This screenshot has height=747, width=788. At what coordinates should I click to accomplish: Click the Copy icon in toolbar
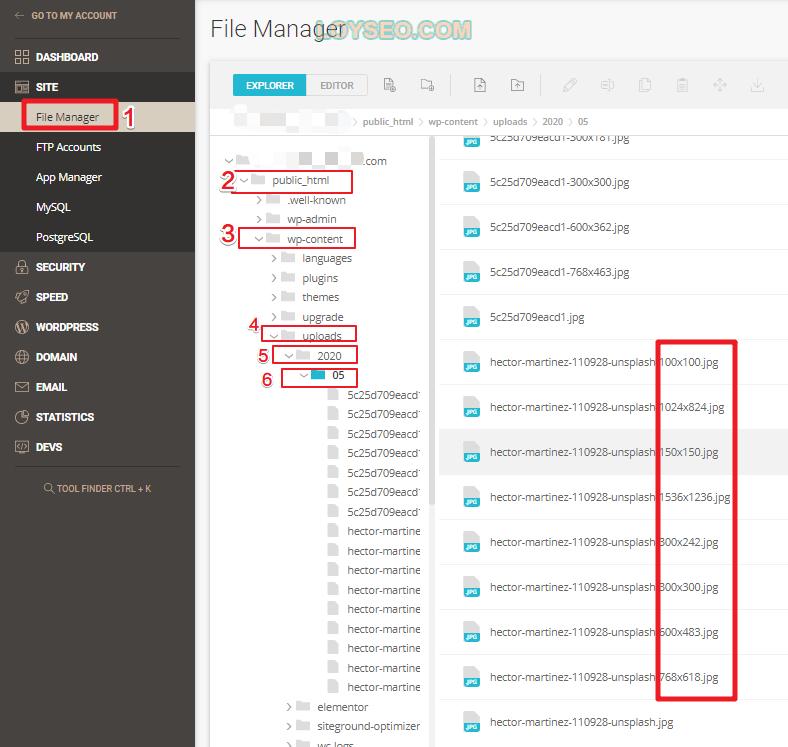[x=645, y=85]
